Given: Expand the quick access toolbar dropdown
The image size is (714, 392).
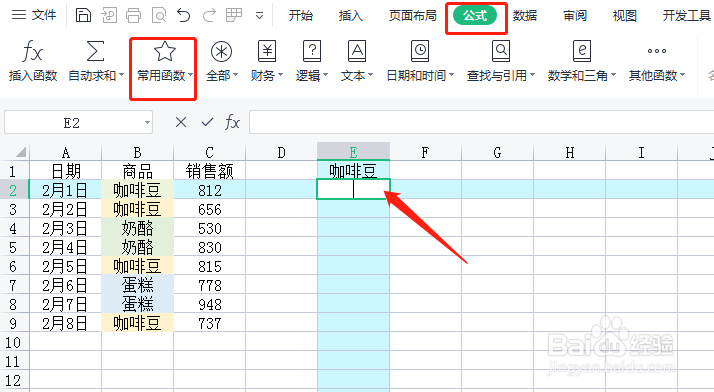Looking at the screenshot, I should (260, 16).
